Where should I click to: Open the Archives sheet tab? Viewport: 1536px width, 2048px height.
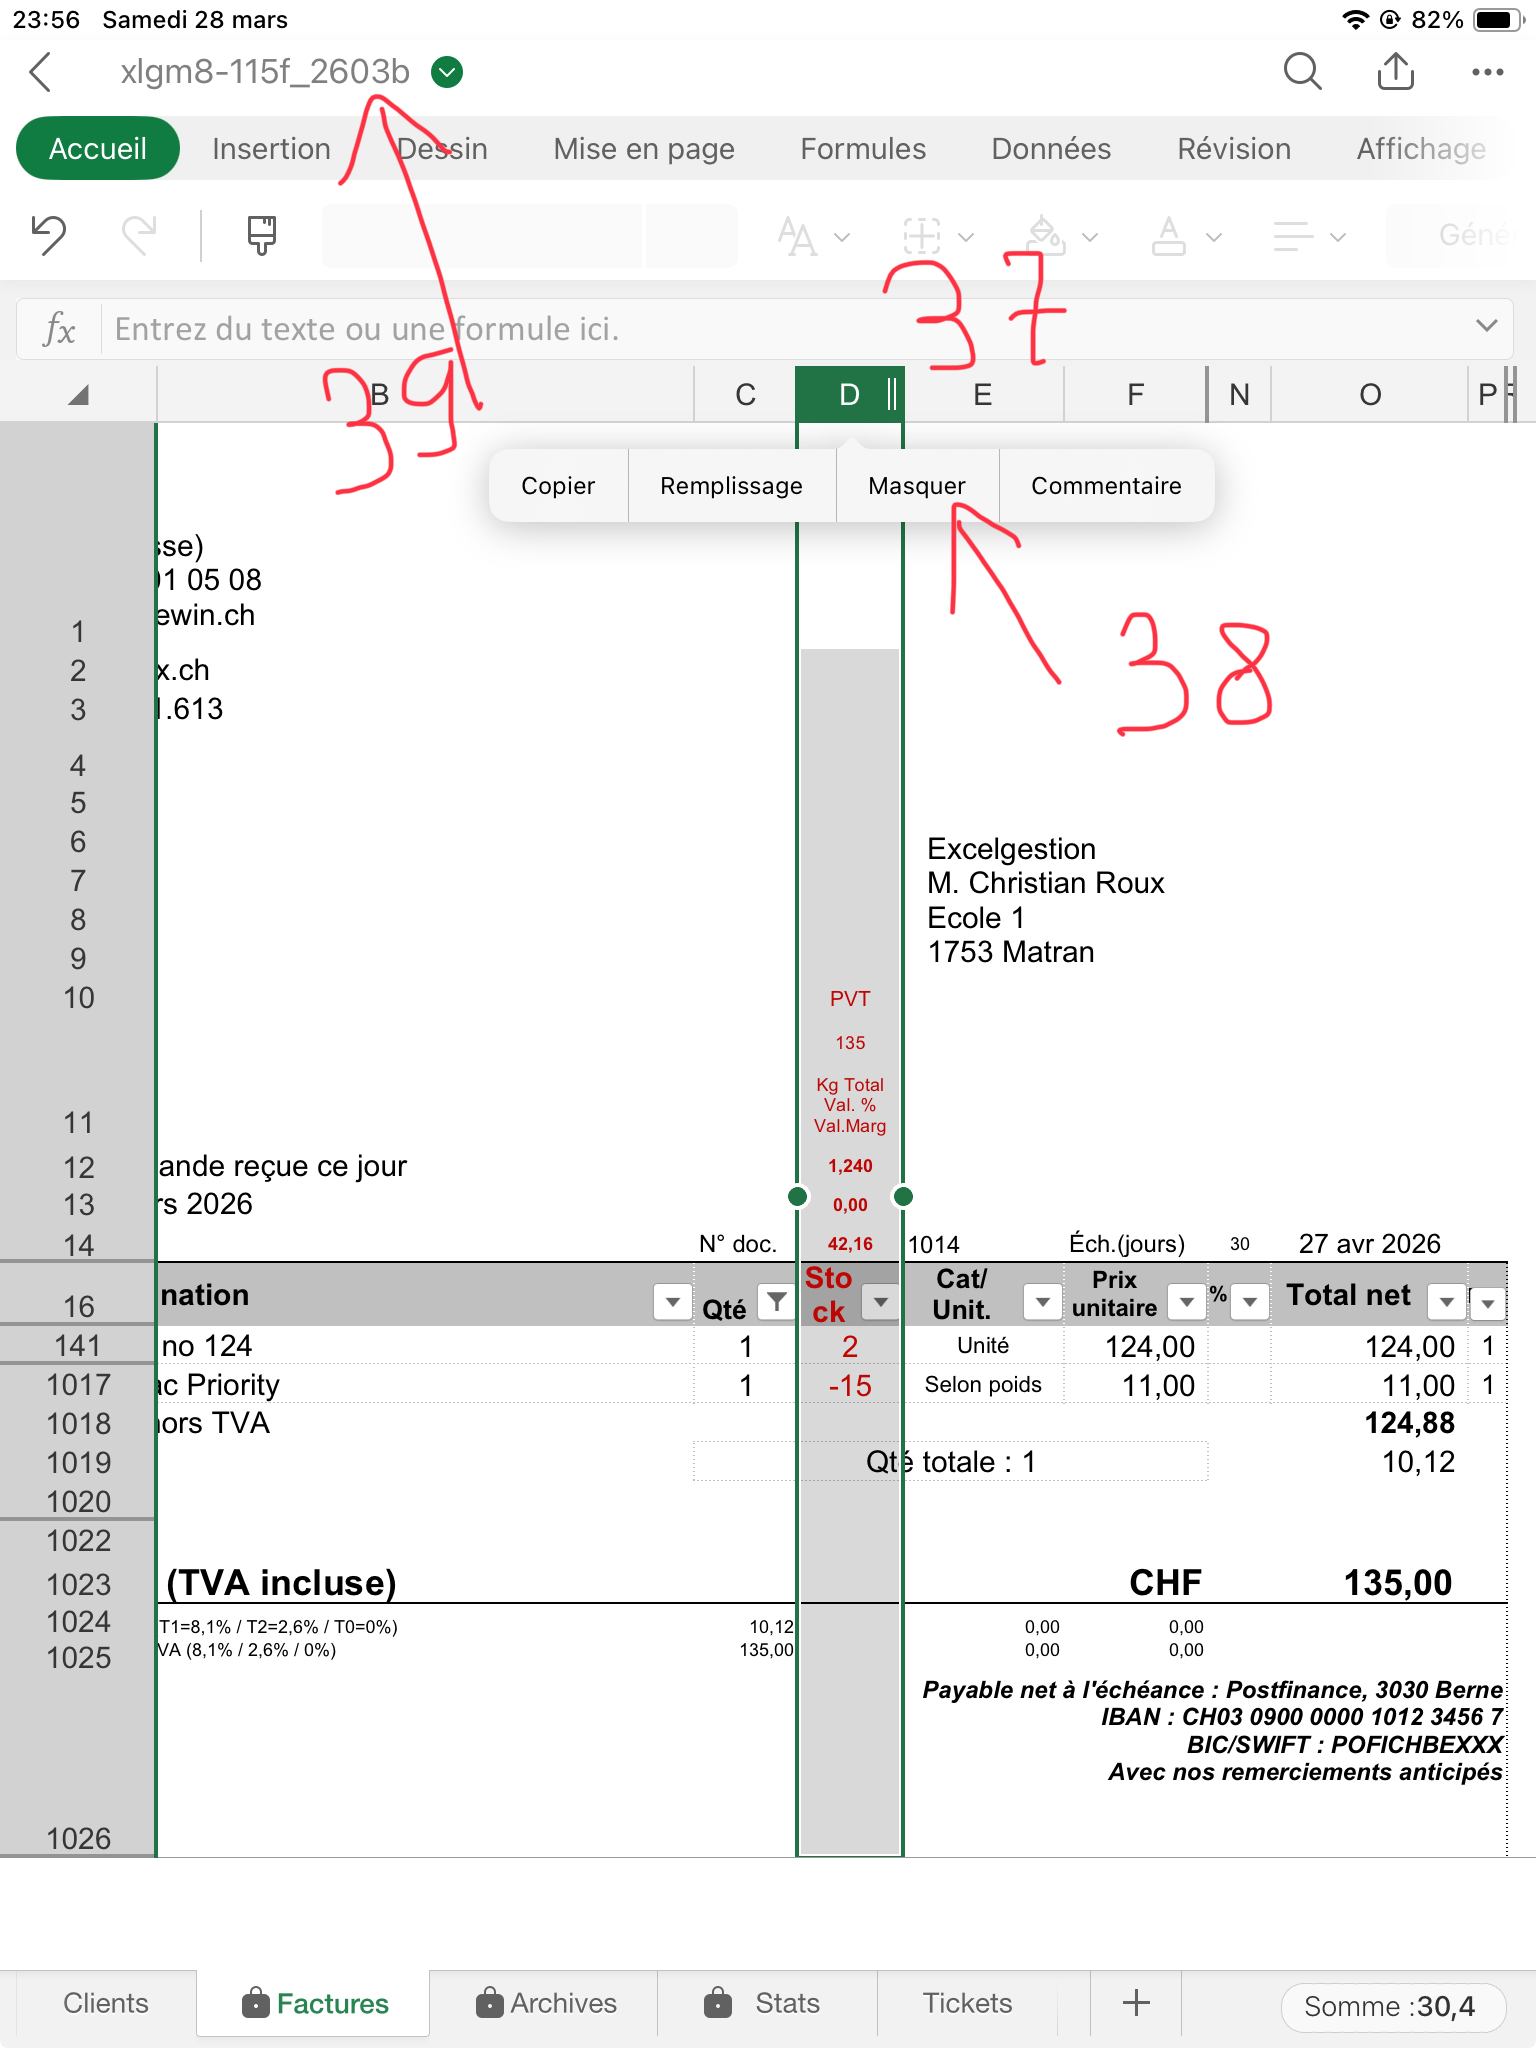546,2003
